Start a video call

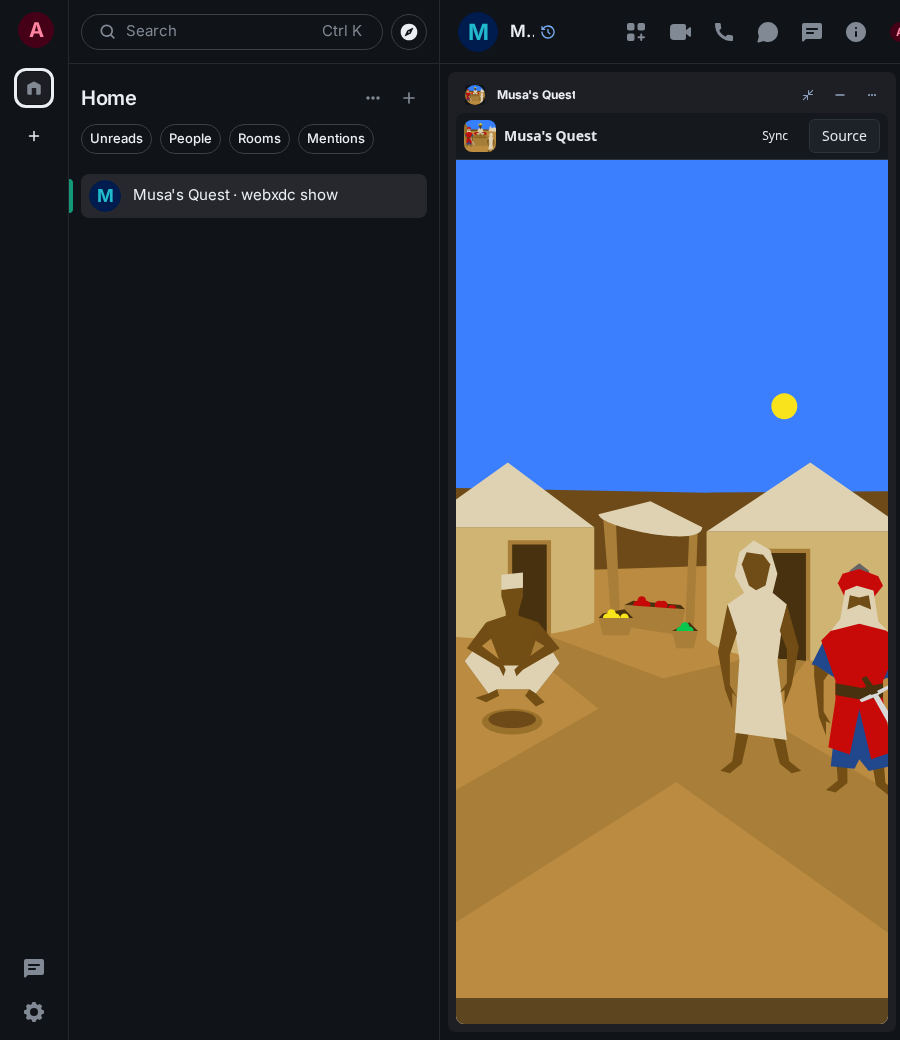pyautogui.click(x=680, y=32)
